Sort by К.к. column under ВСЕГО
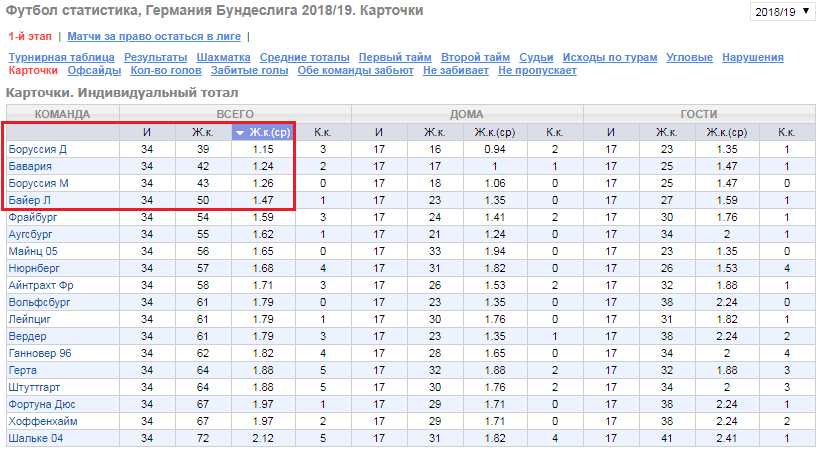Viewport: 820px width, 450px height. pos(323,132)
